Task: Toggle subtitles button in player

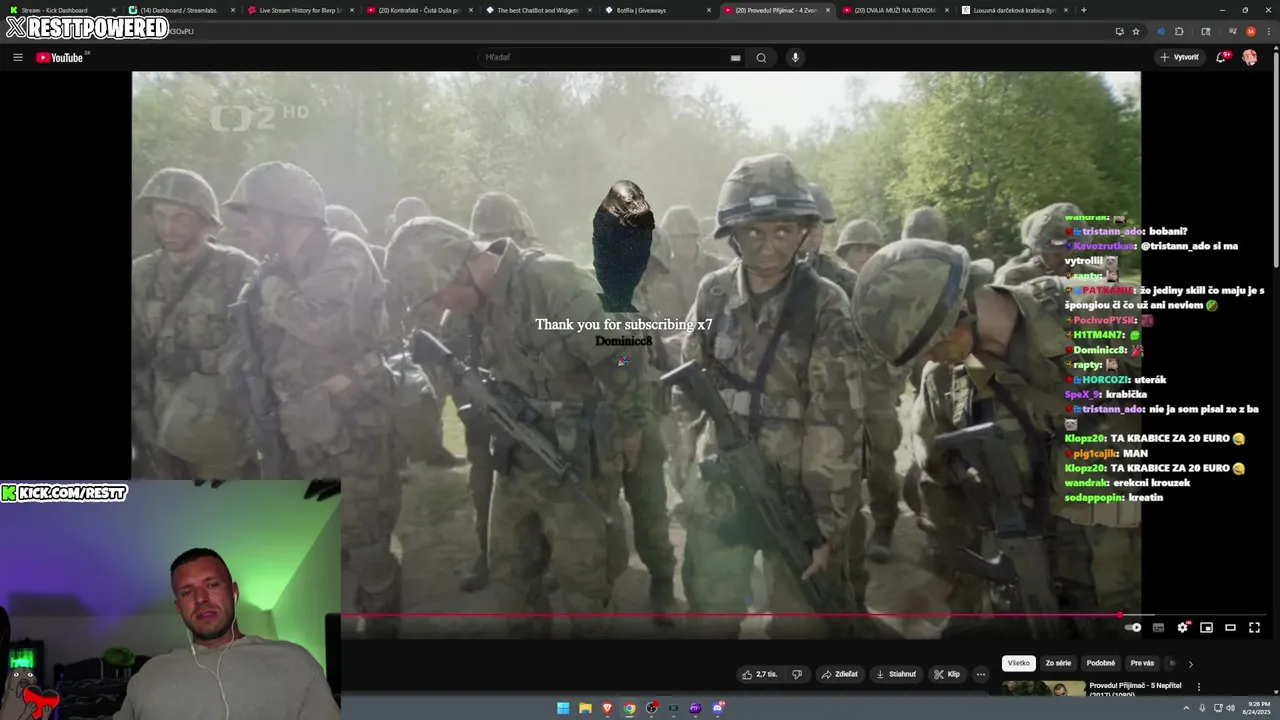Action: (x=1158, y=627)
